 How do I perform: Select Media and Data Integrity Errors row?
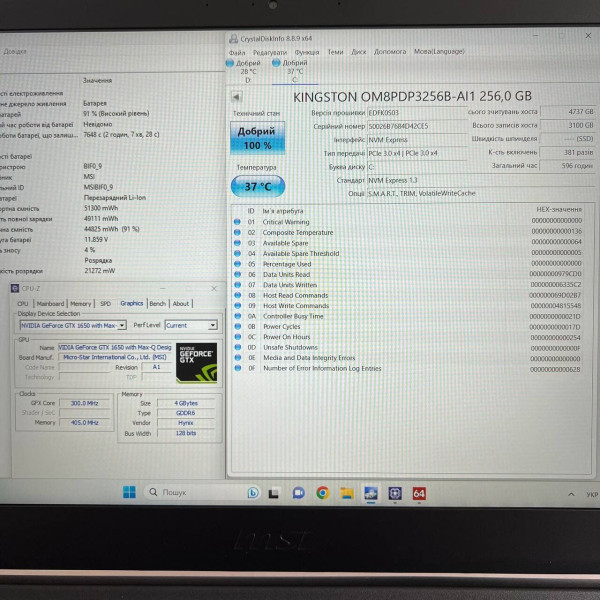click(407, 358)
